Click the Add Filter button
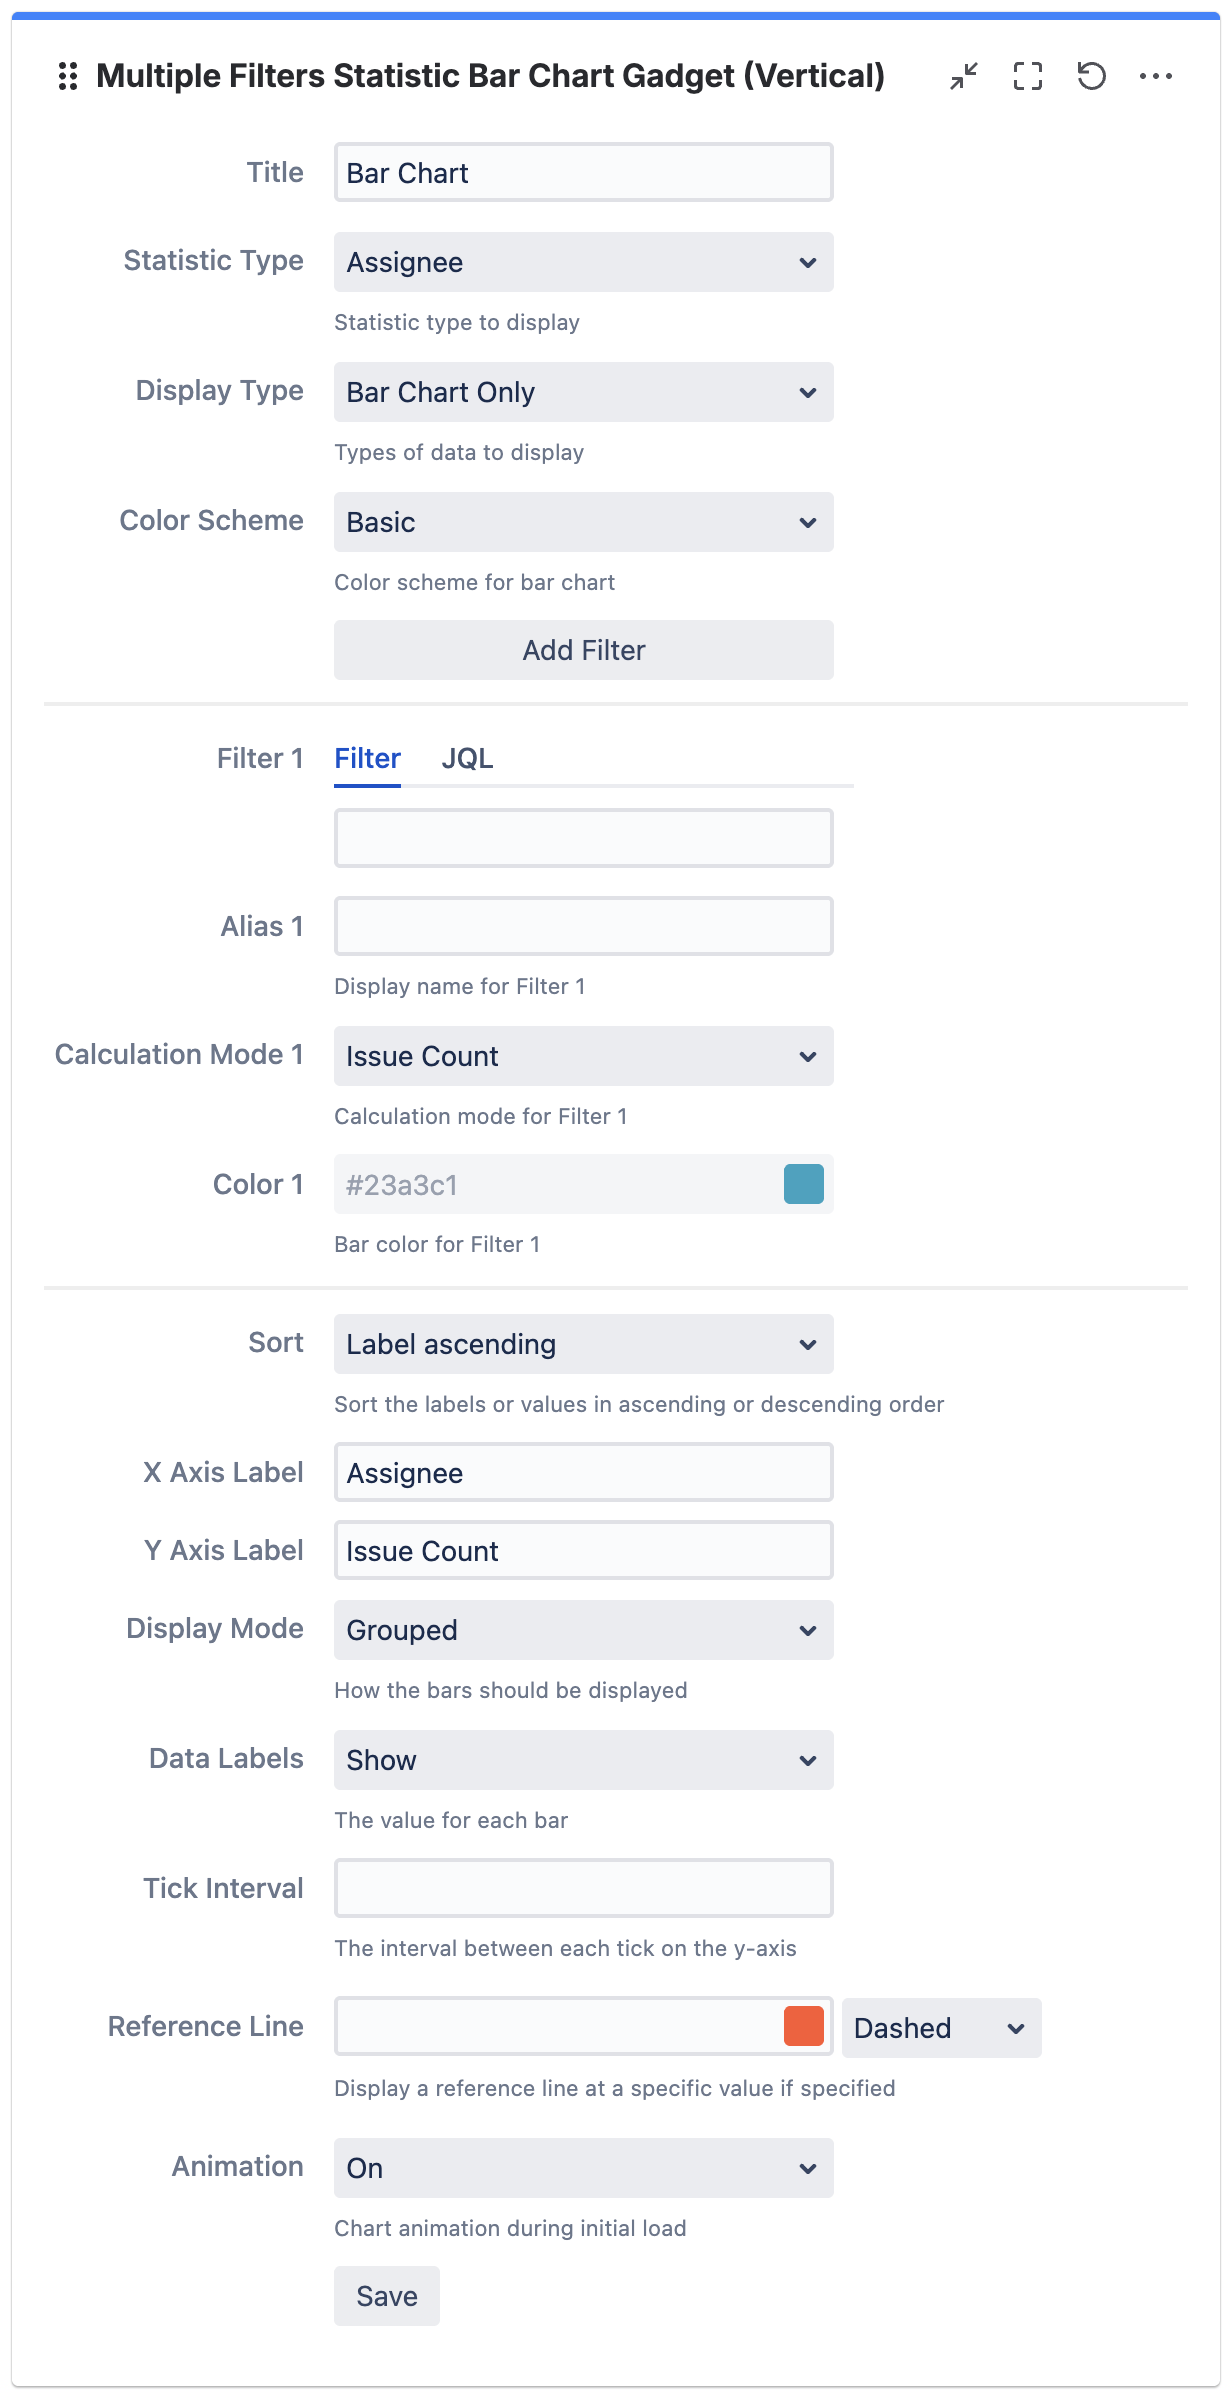1232x2398 pixels. click(x=583, y=650)
